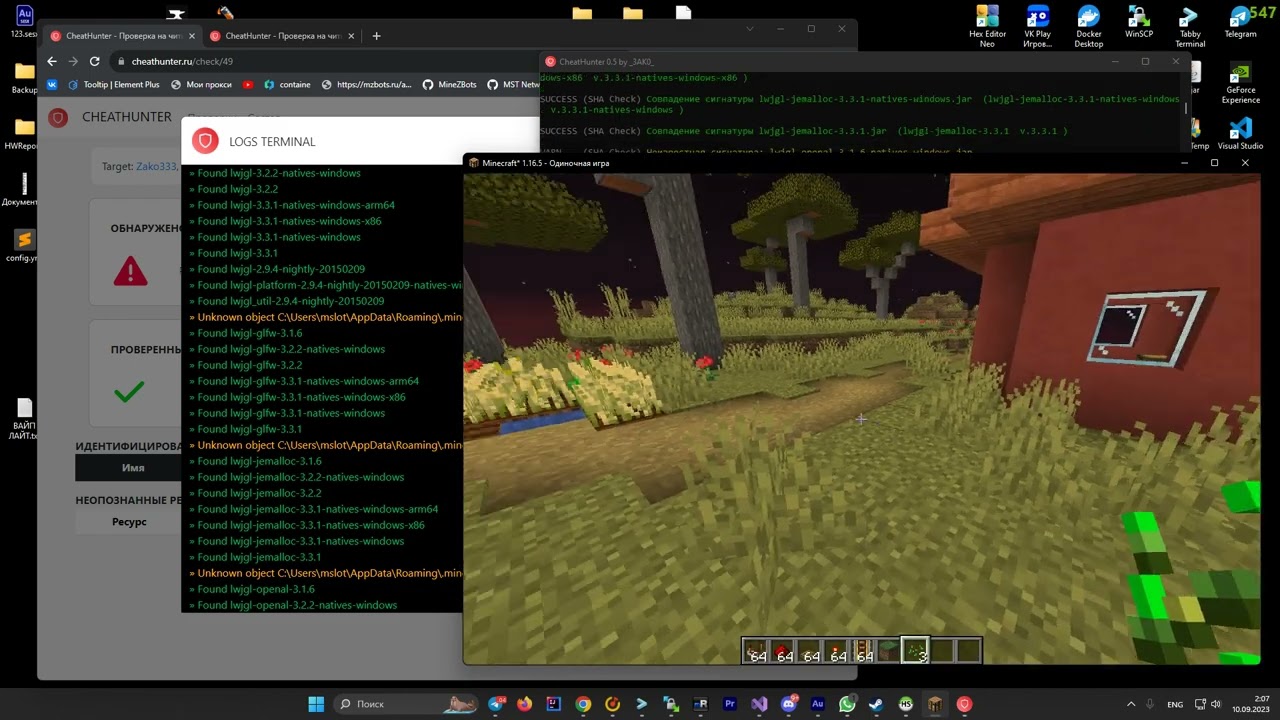Click the 'Found lwjgl-glfw-3.1.6' log line
The image size is (1280, 720).
[246, 333]
